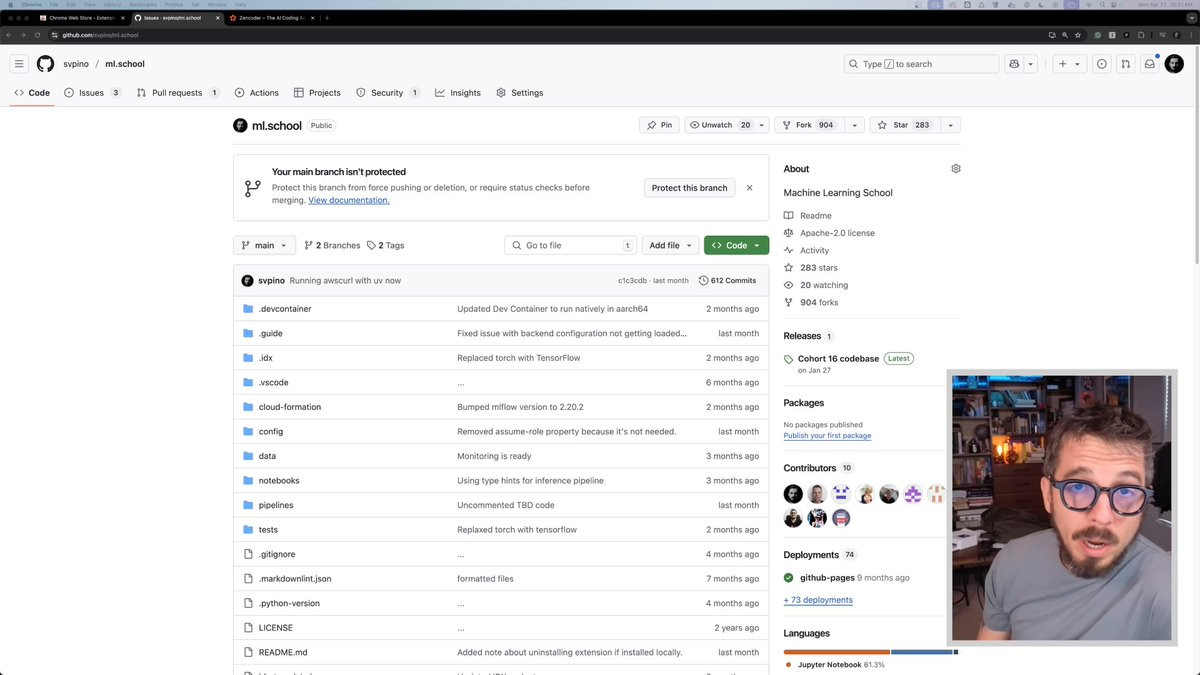Click the Go to file search box
1200x675 pixels.
click(x=570, y=245)
